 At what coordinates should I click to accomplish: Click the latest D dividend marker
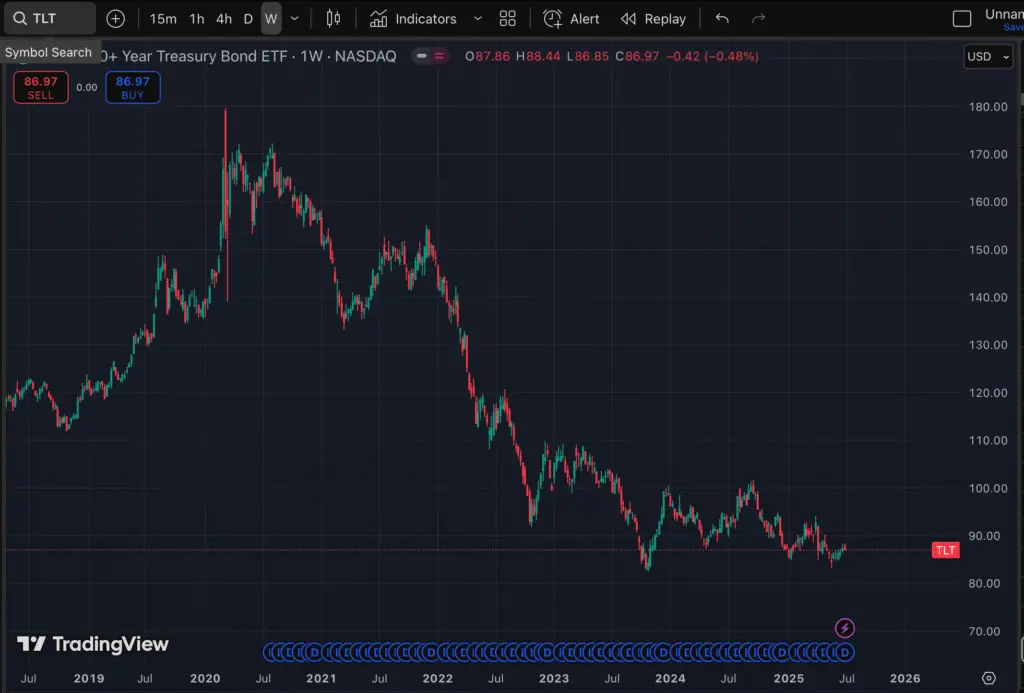pyautogui.click(x=845, y=653)
